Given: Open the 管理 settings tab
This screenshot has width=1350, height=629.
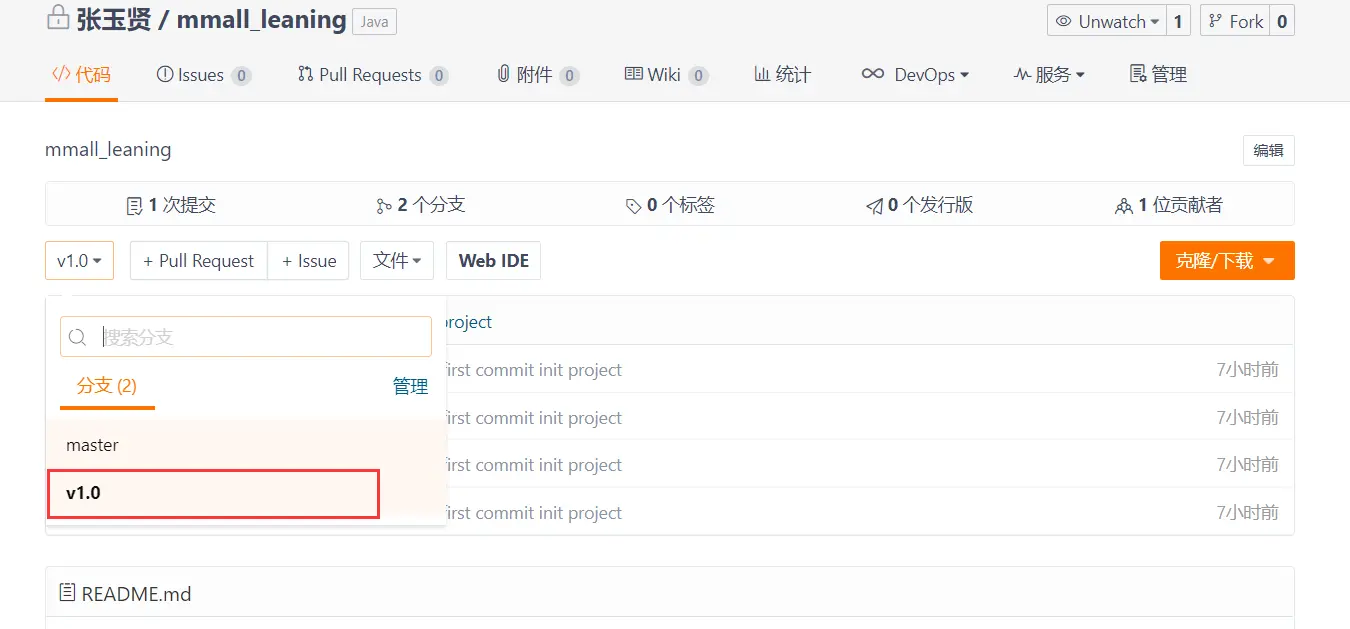Looking at the screenshot, I should [1158, 75].
